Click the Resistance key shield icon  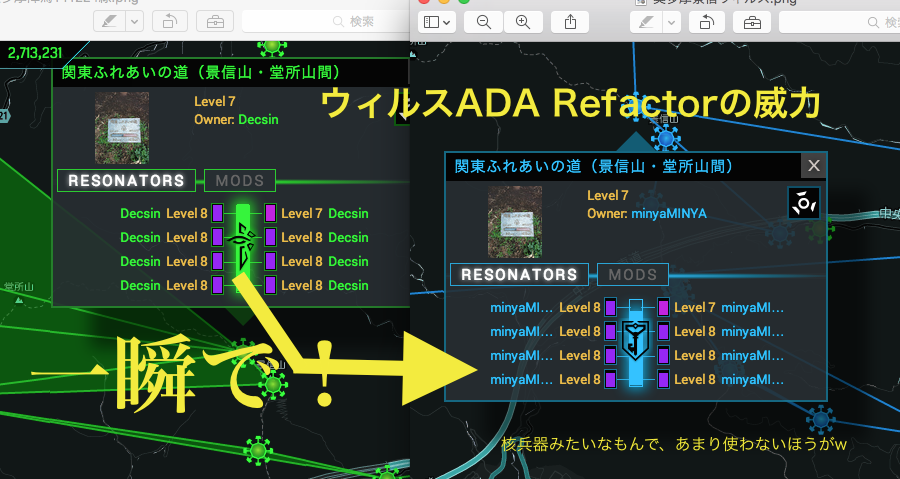coord(636,340)
